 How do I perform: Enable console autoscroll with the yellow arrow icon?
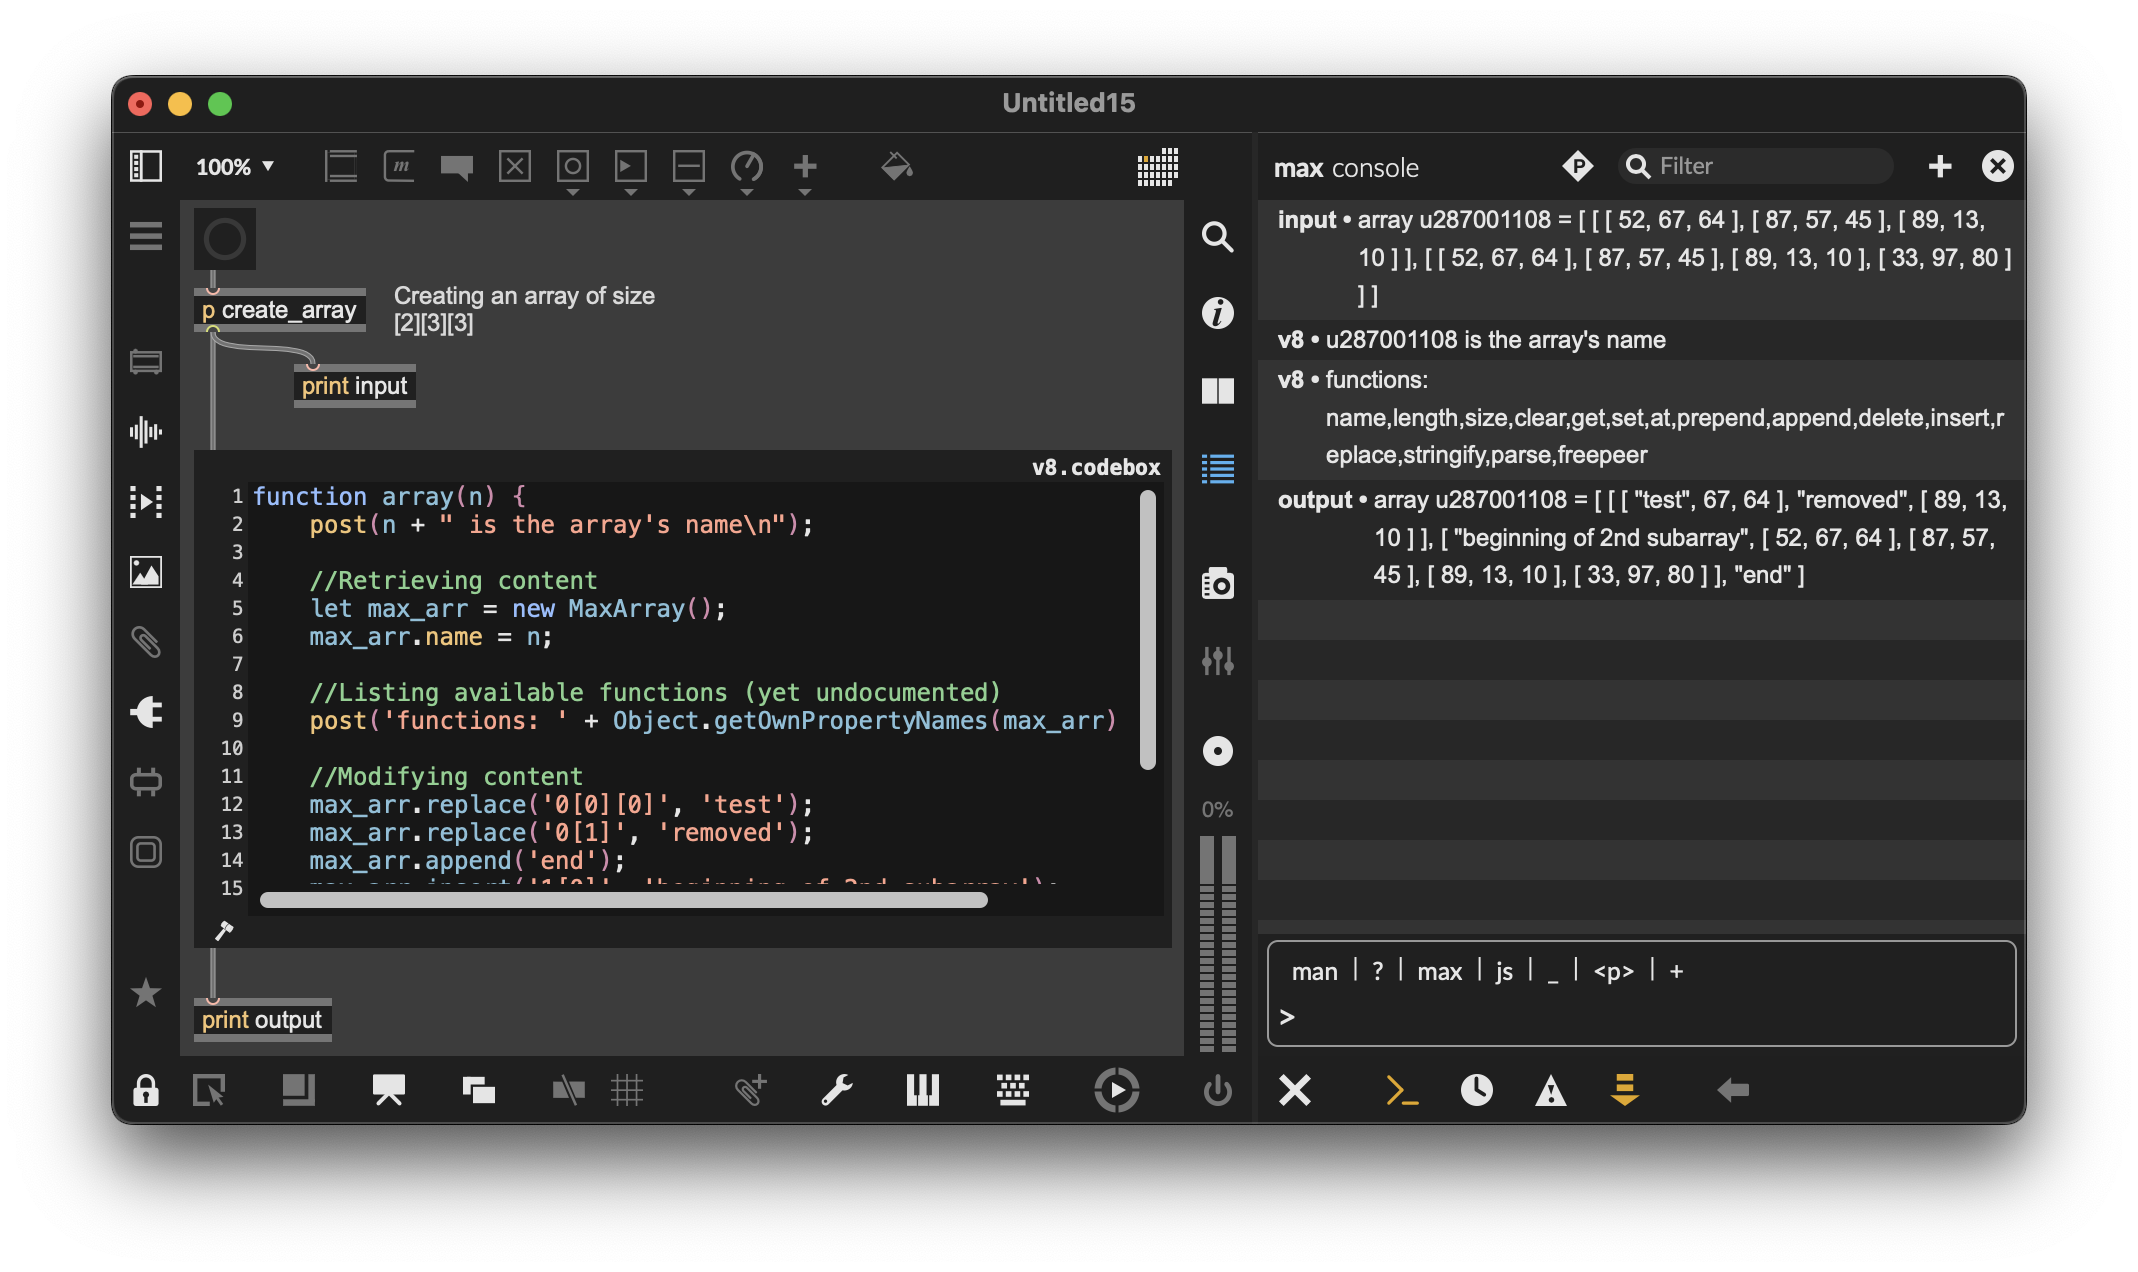click(x=1626, y=1090)
